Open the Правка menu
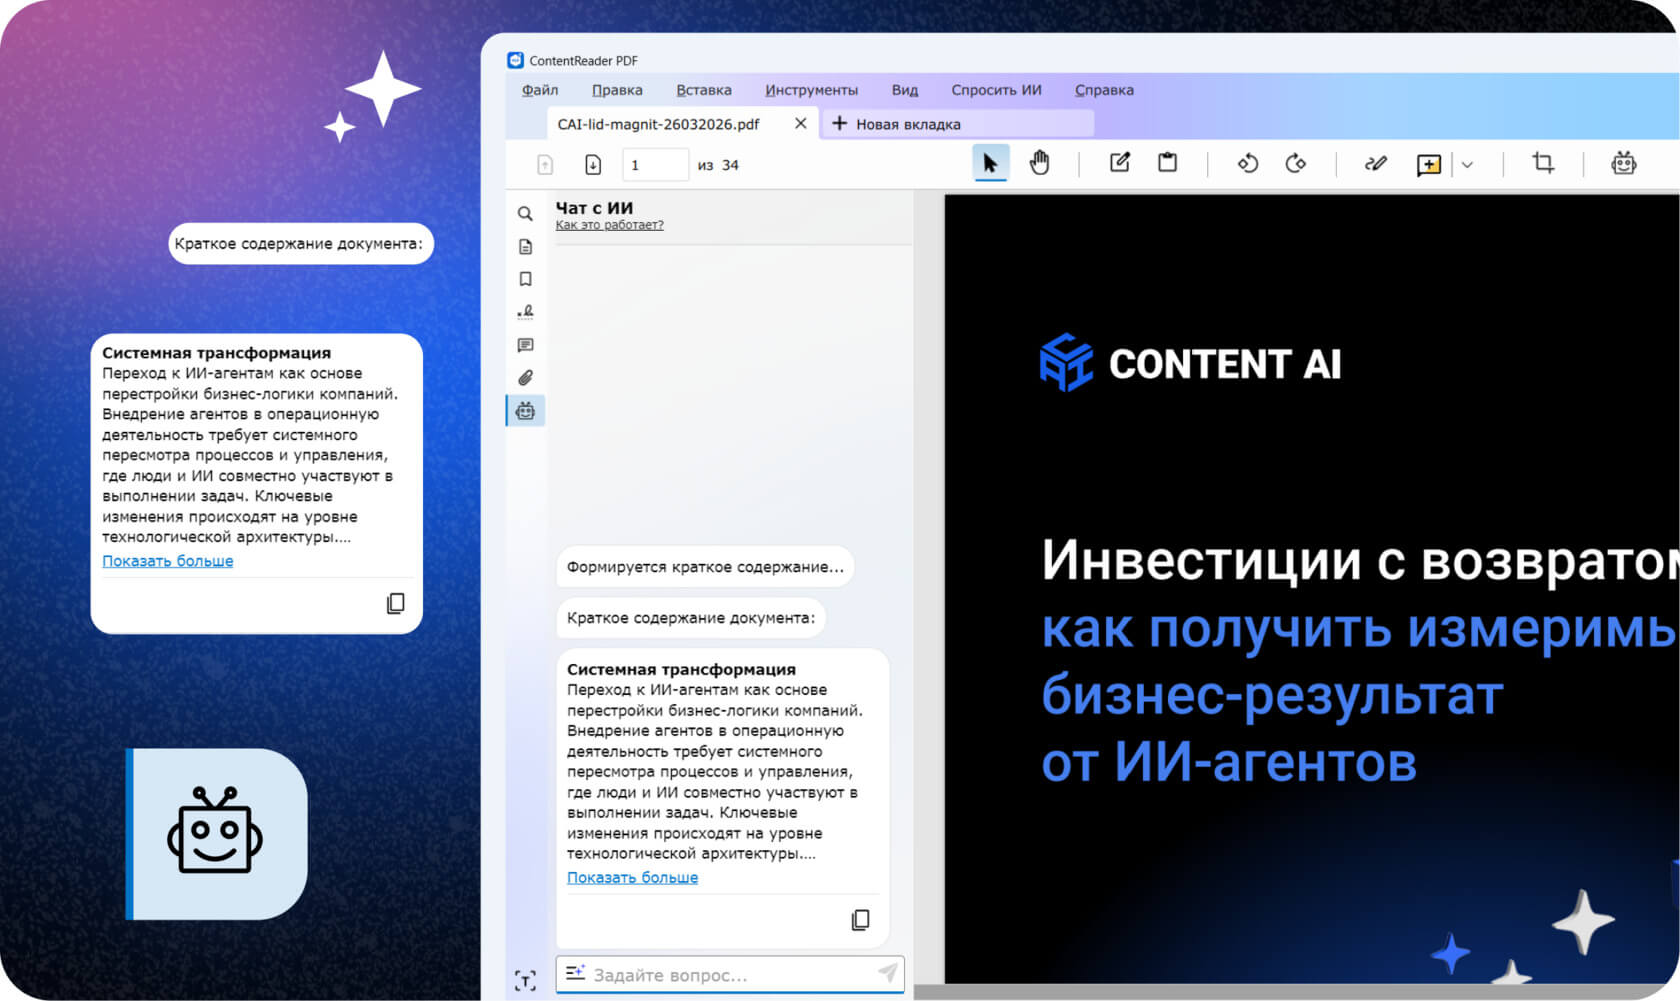 tap(617, 90)
